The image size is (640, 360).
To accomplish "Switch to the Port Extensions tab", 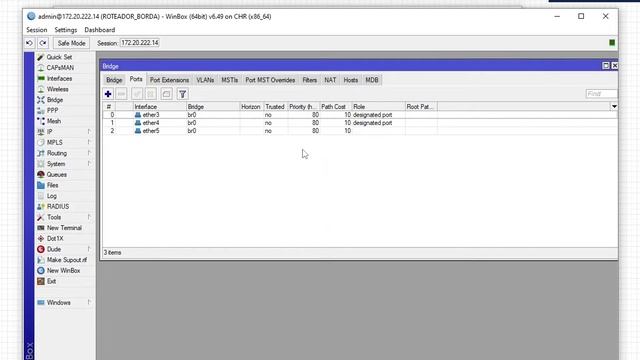I will point(169,80).
